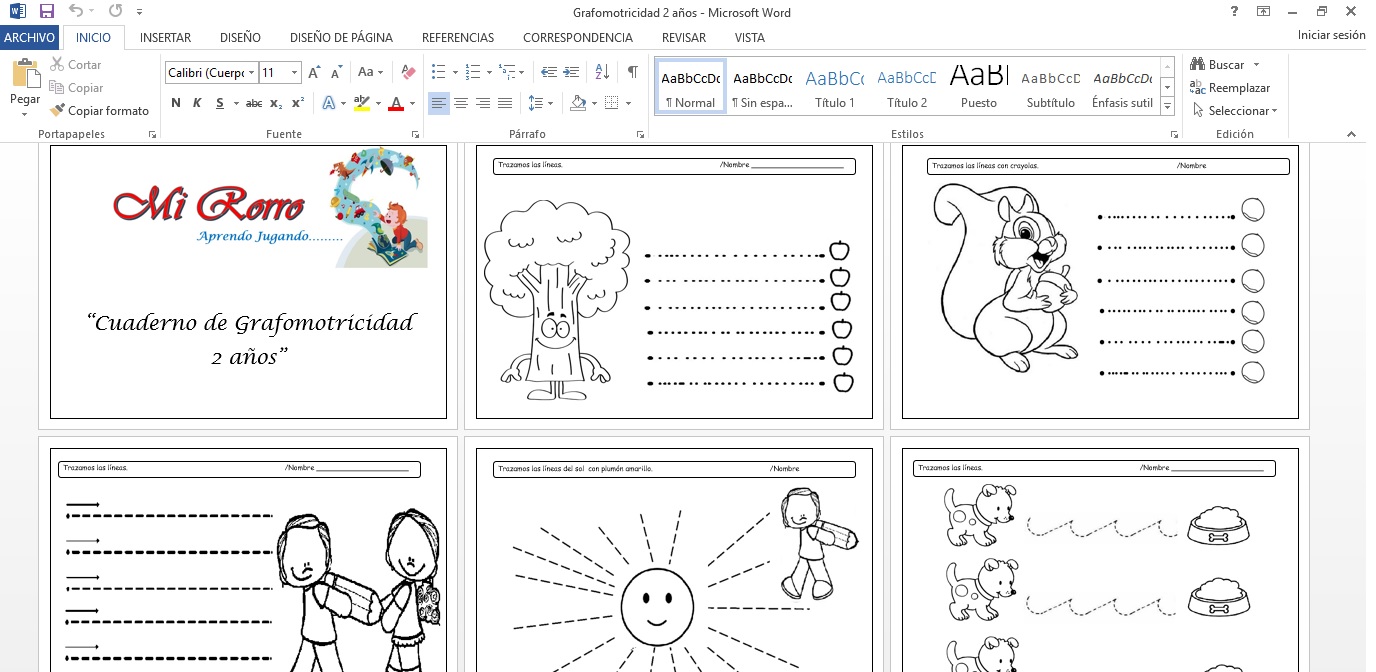Toggle show paragraph marks pilcrow

coord(632,72)
